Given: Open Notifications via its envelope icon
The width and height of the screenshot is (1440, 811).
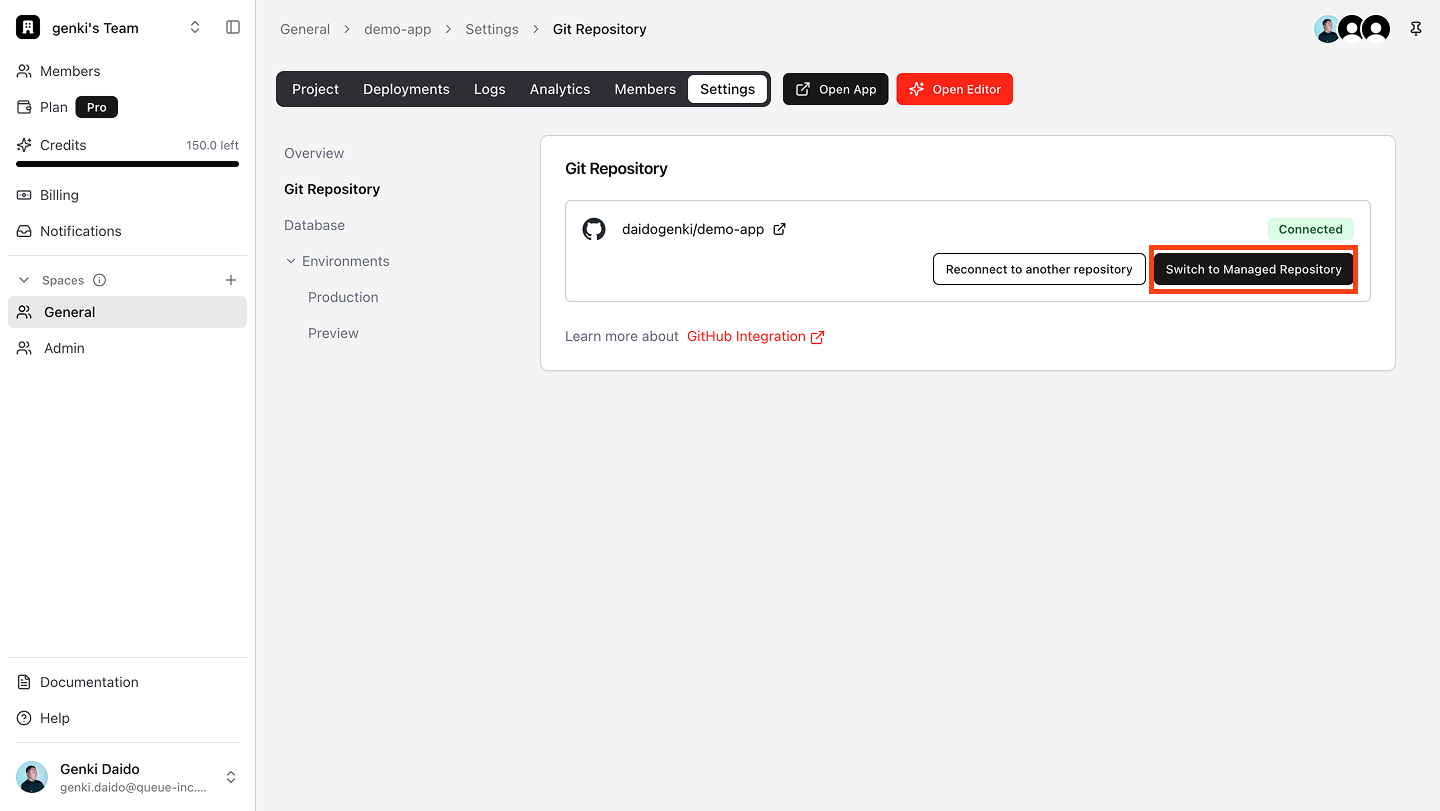Looking at the screenshot, I should pyautogui.click(x=24, y=231).
